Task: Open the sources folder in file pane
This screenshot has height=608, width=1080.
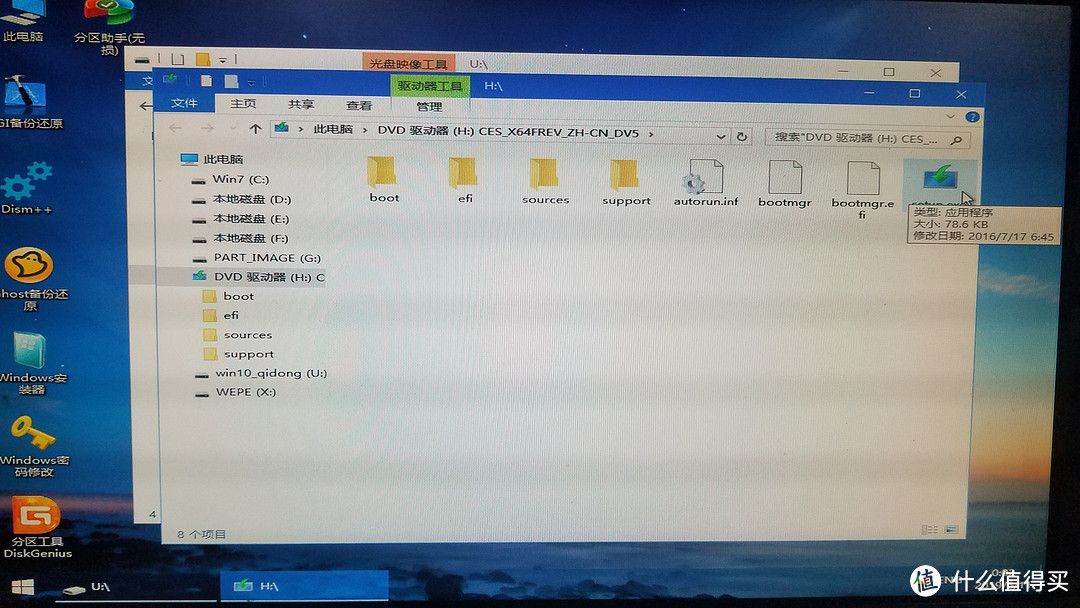Action: coord(545,178)
